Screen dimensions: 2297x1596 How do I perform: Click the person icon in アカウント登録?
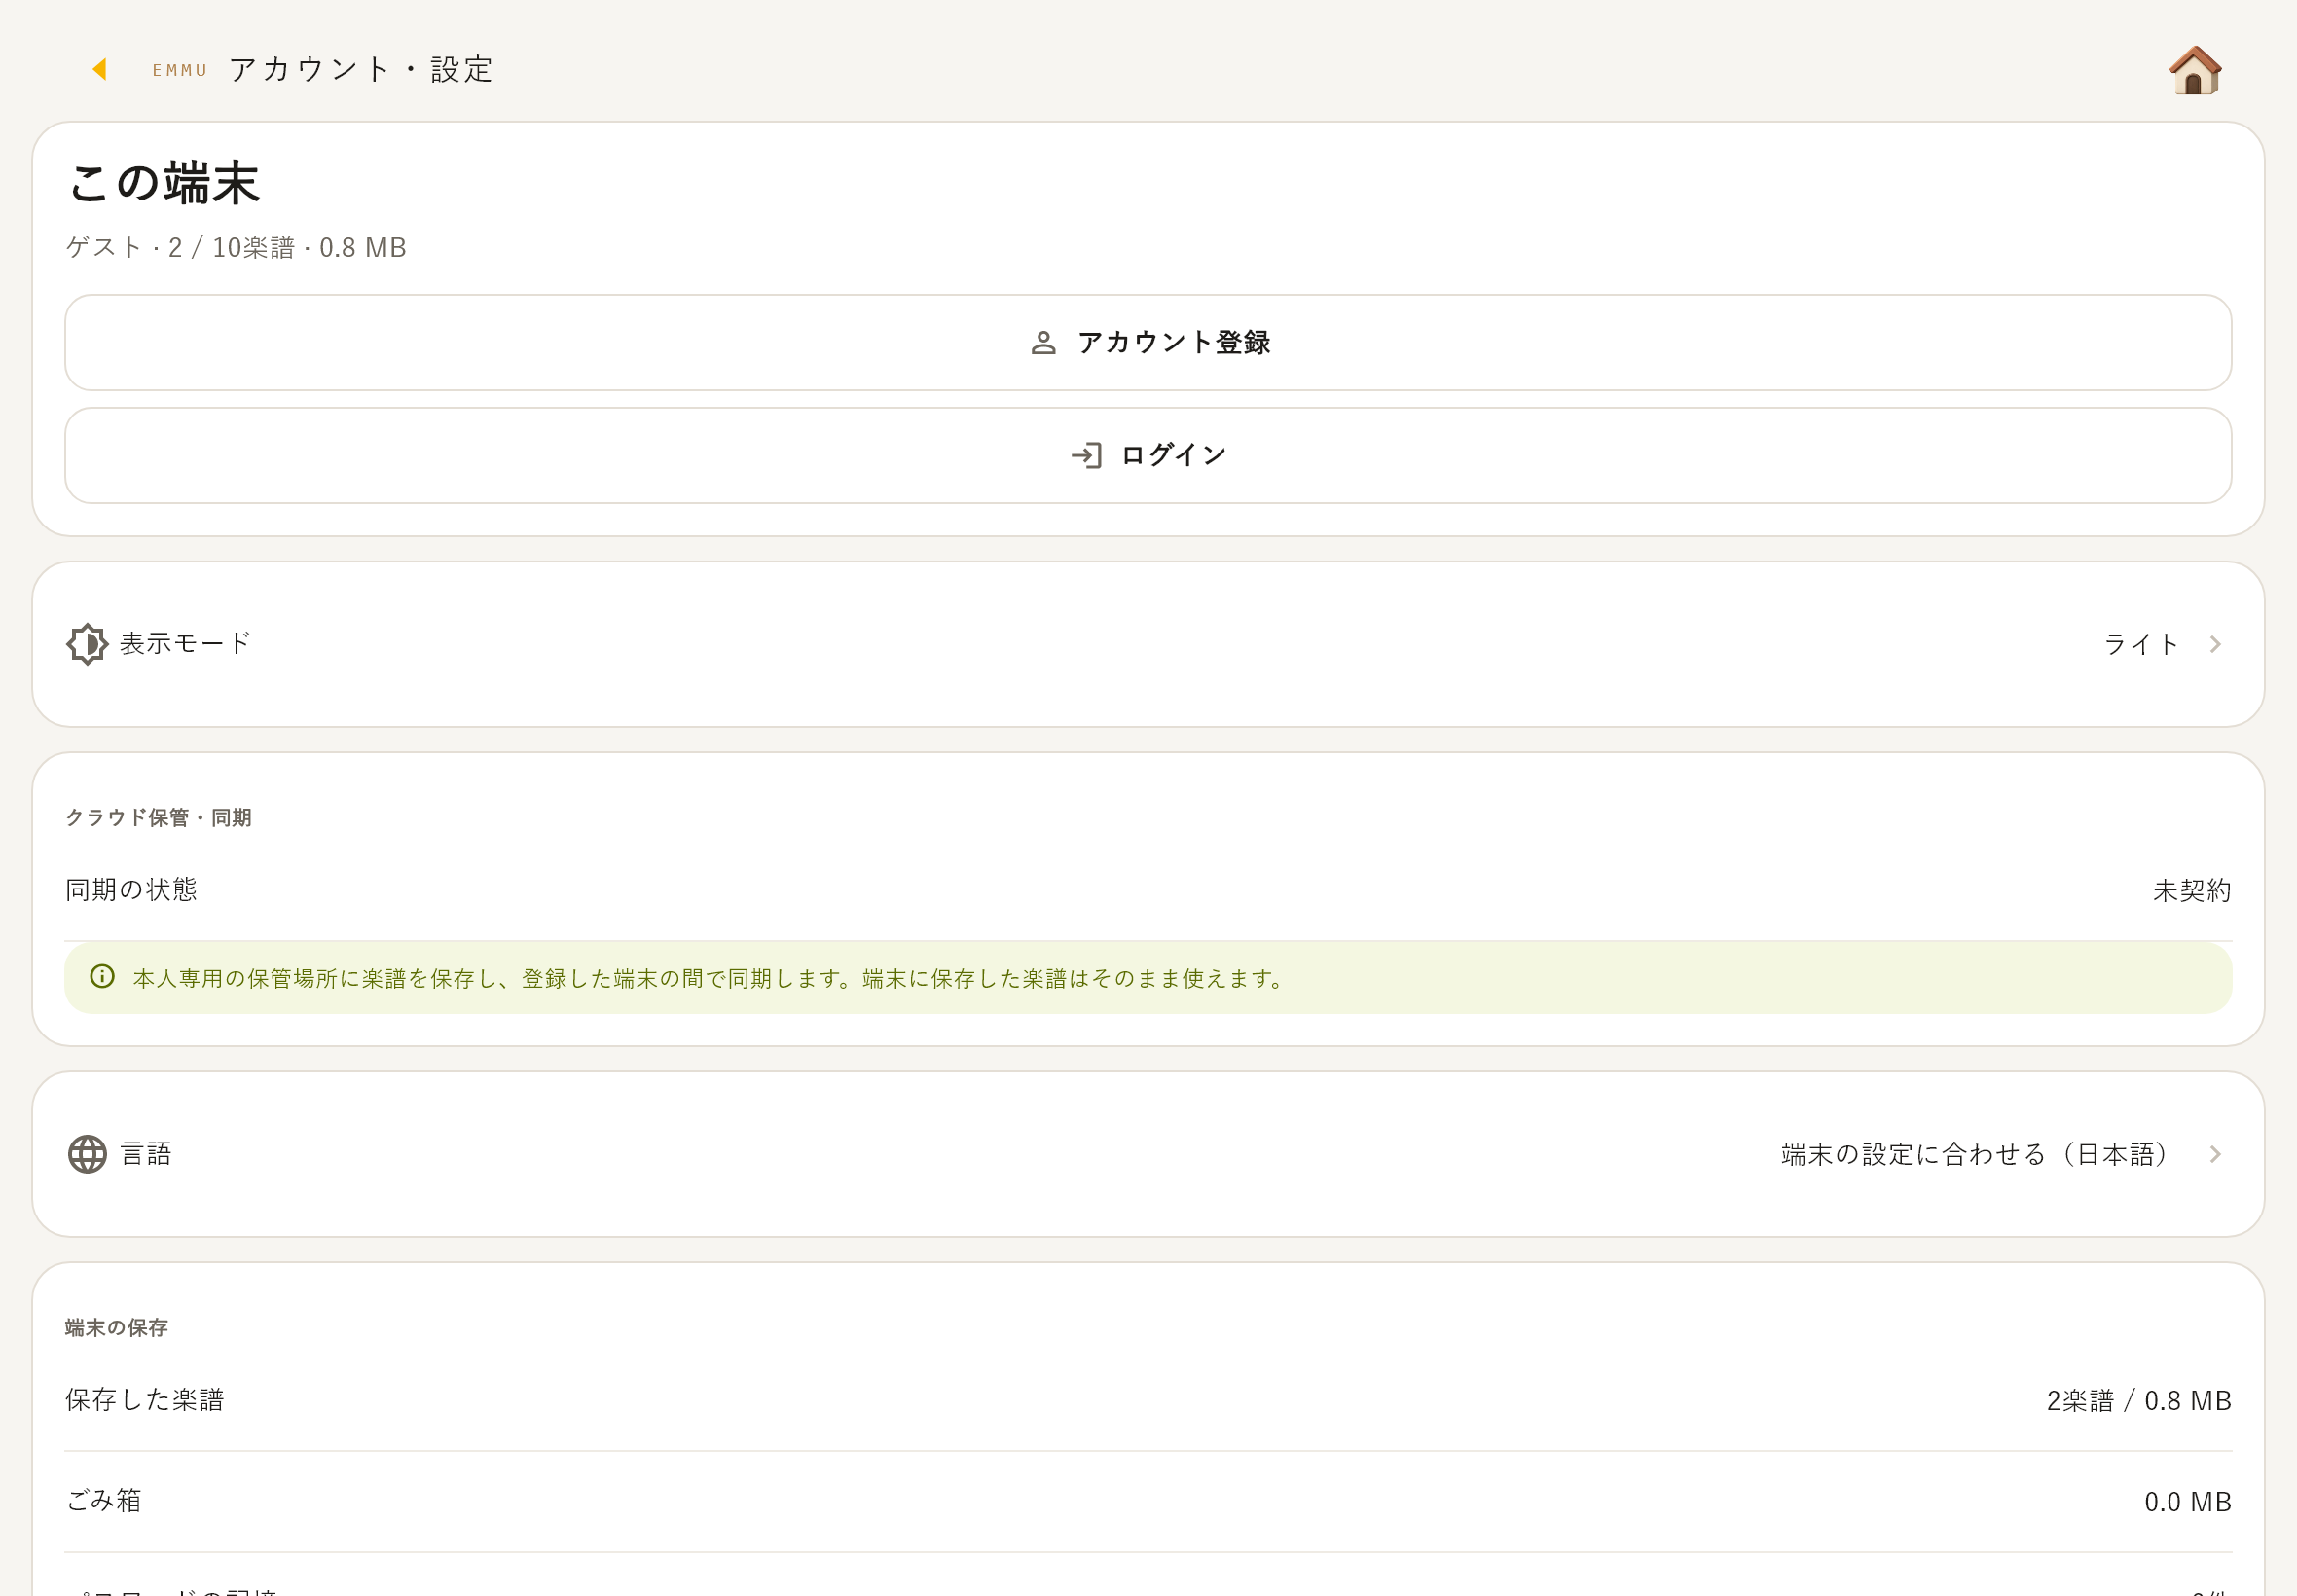pos(1043,343)
